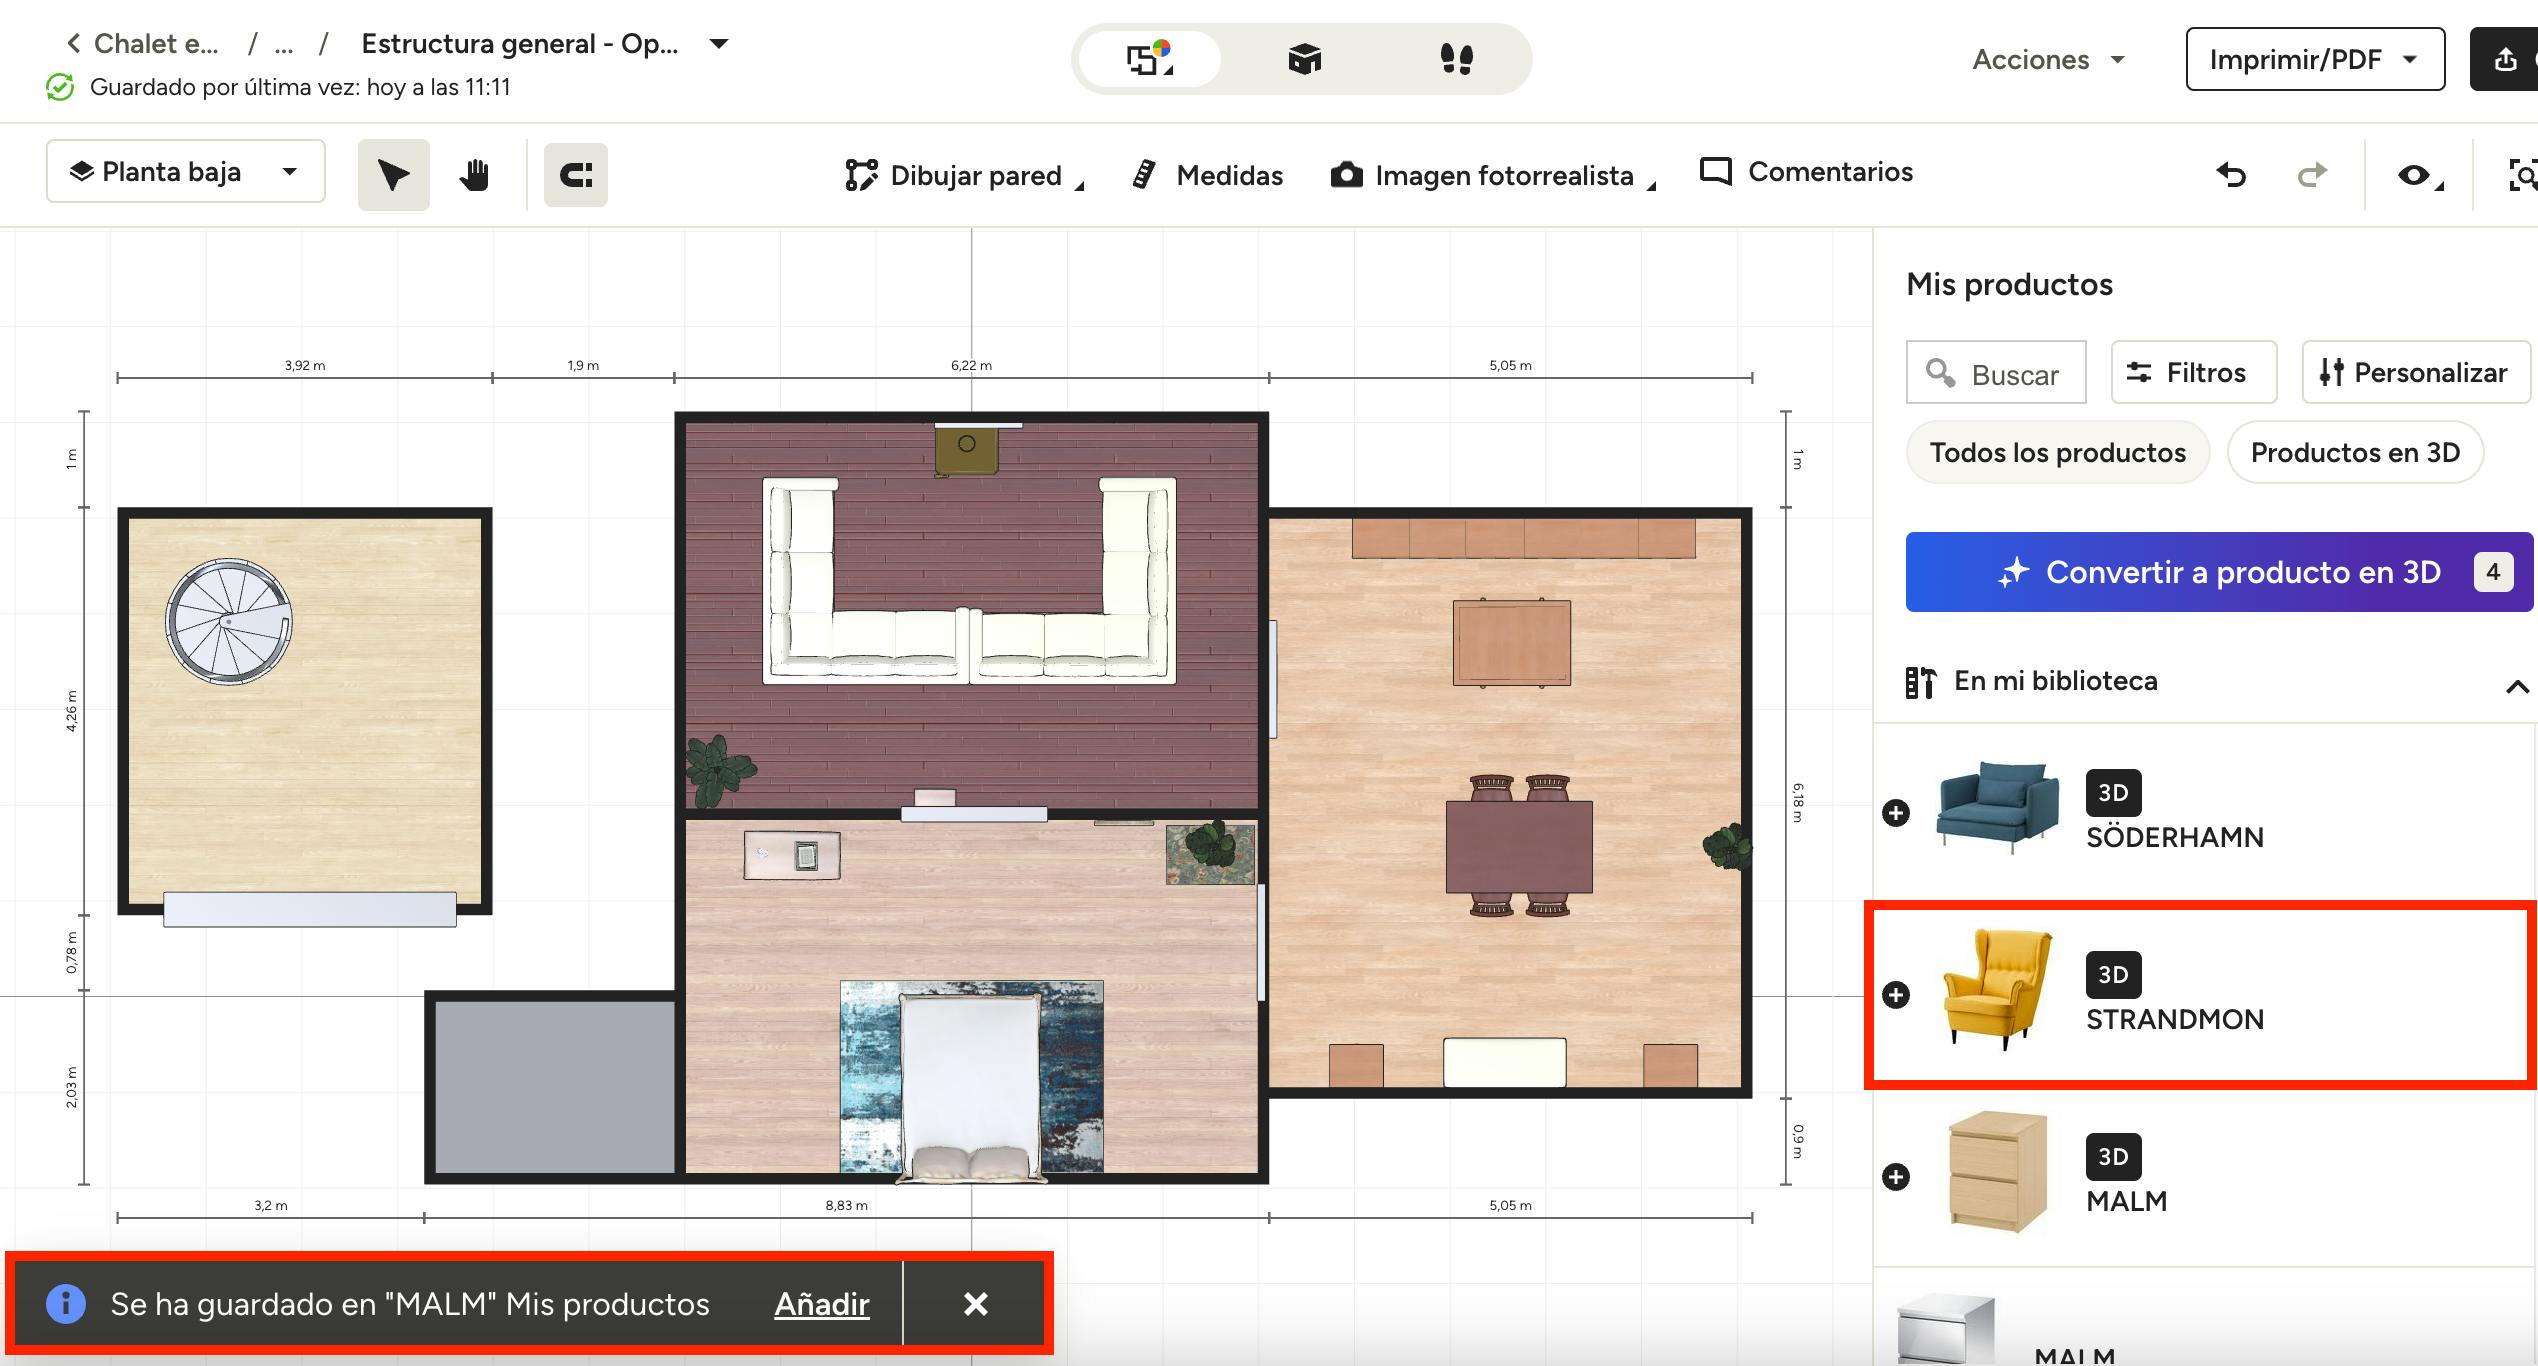Expand the Acciones dropdown menu
The image size is (2538, 1366).
[x=2048, y=60]
